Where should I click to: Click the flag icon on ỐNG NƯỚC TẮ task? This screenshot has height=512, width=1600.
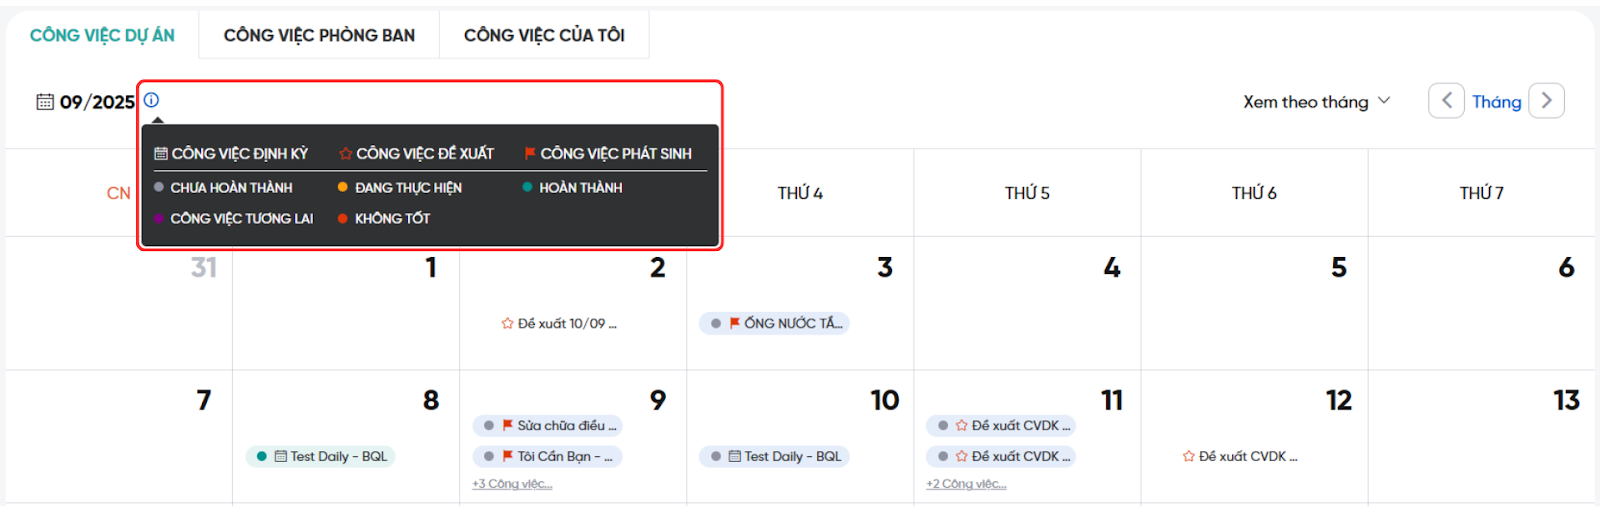735,323
